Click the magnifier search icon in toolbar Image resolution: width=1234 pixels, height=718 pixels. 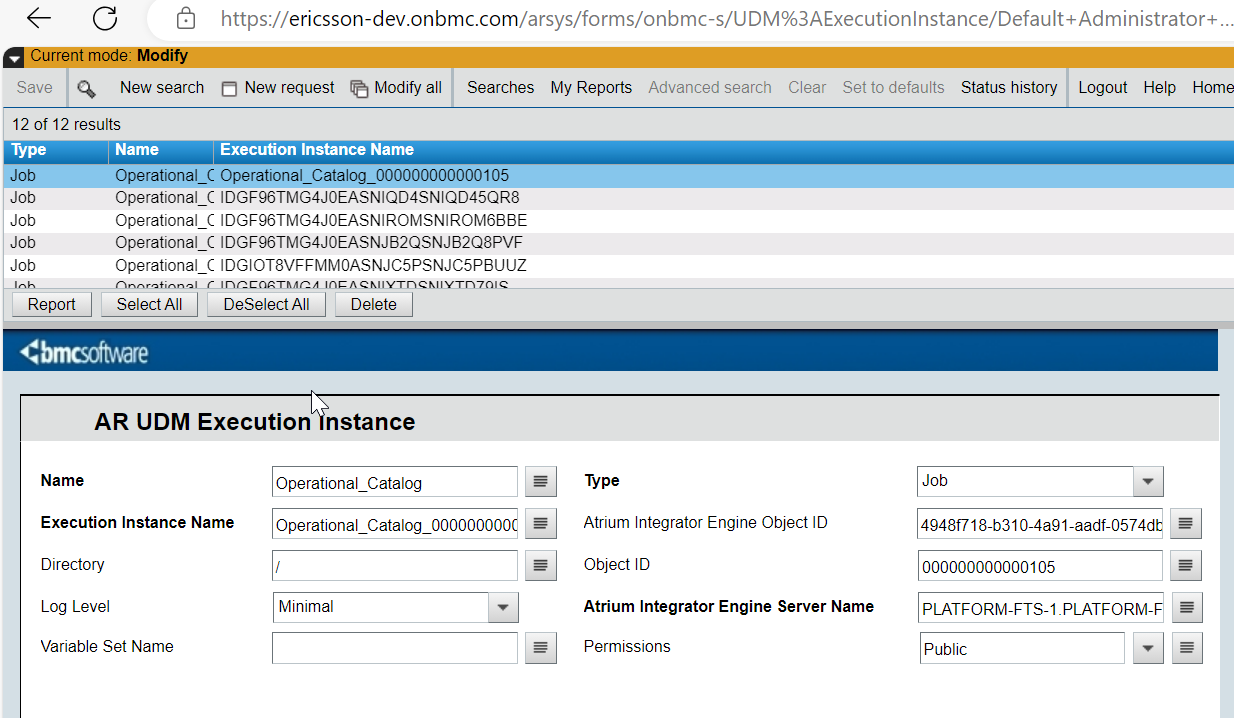[87, 88]
